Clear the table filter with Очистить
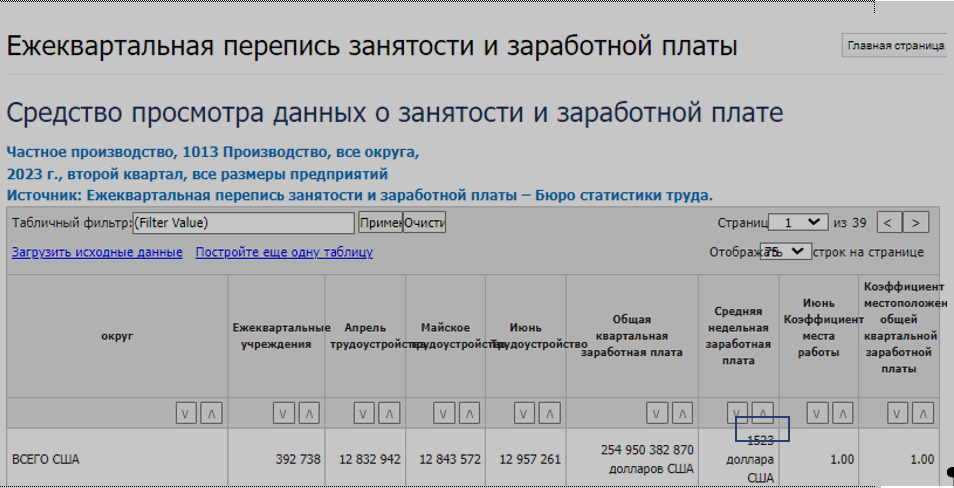This screenshot has width=954, height=488. click(425, 222)
